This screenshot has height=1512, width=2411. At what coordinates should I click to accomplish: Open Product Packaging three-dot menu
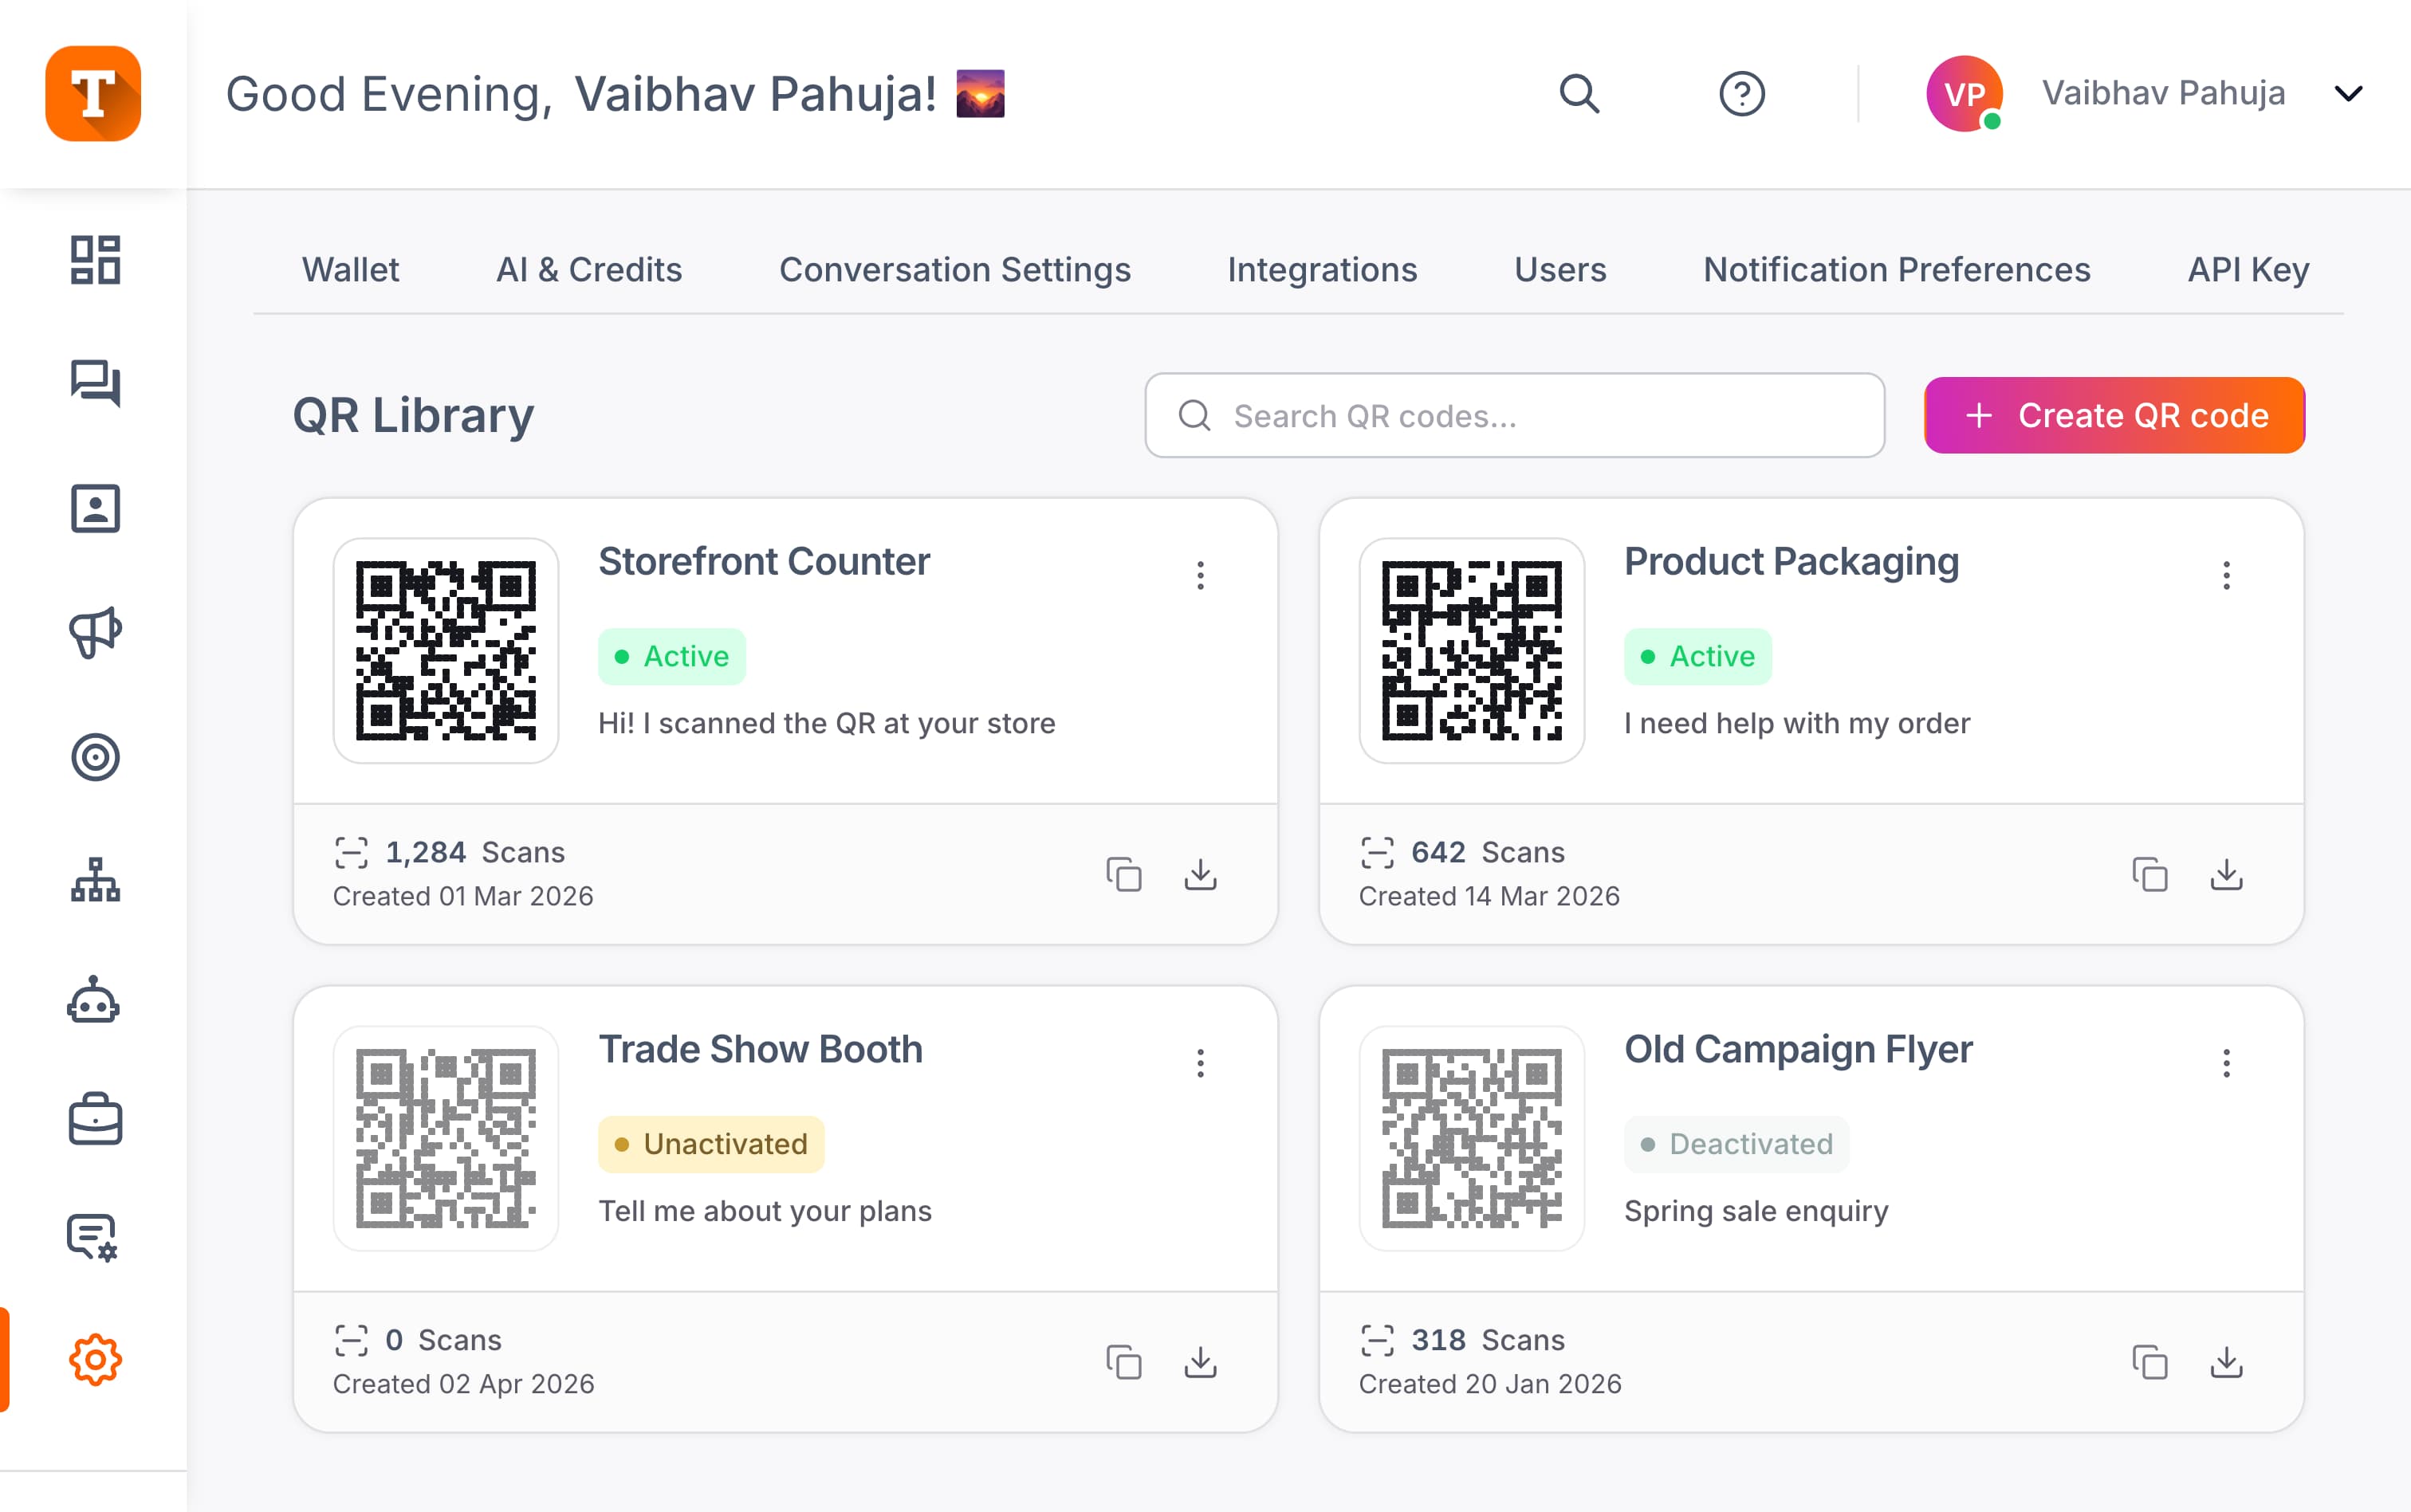(2226, 575)
